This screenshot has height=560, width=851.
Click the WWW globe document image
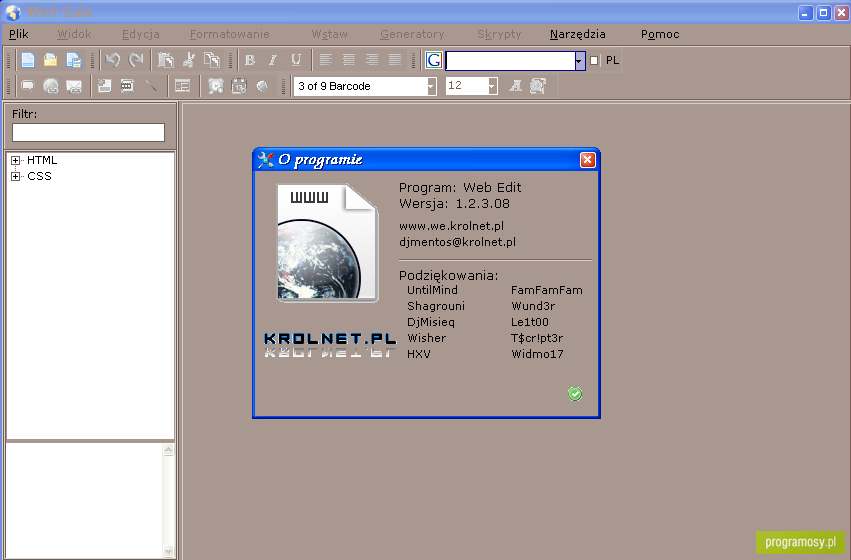click(x=327, y=243)
